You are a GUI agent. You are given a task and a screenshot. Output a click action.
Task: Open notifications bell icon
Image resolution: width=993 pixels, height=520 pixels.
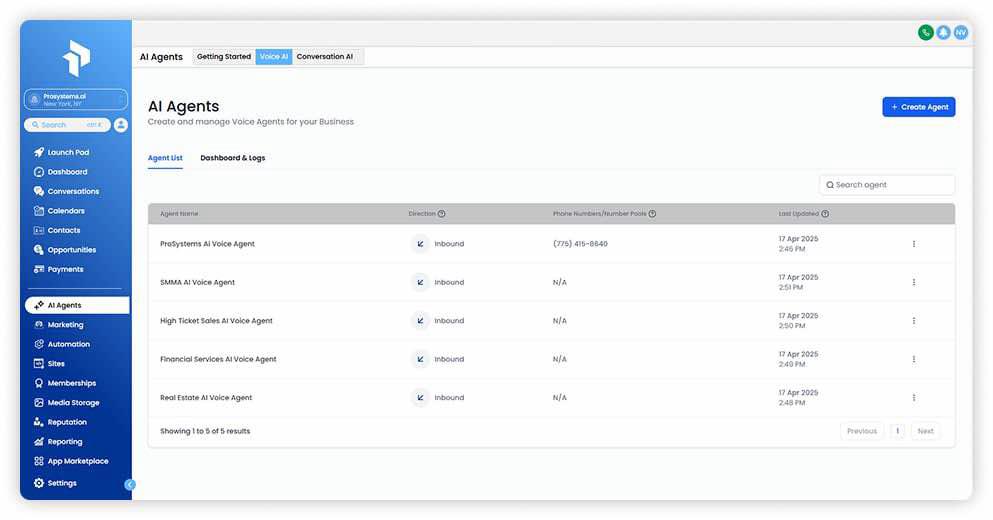(944, 32)
